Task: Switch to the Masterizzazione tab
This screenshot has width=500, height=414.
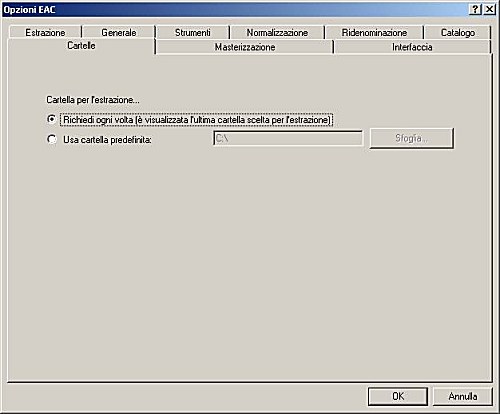Action: (245, 47)
